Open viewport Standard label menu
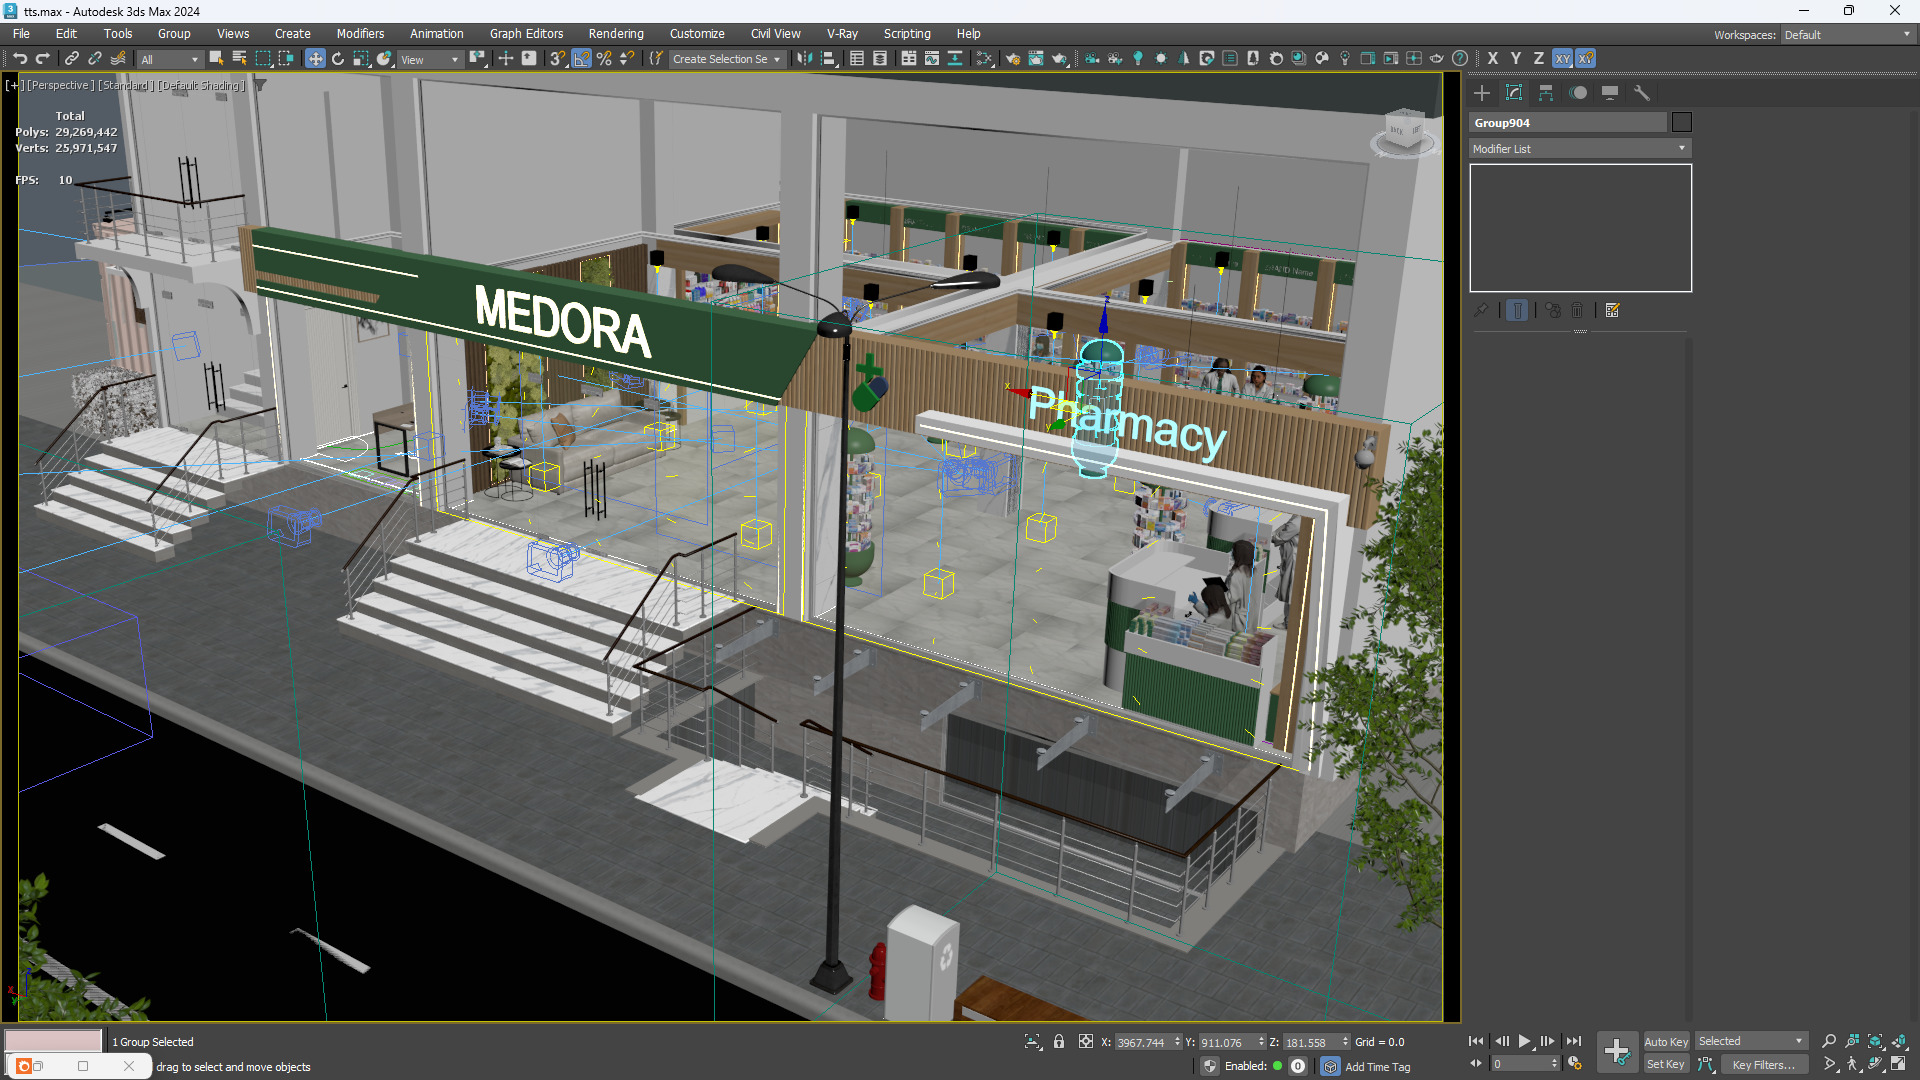The height and width of the screenshot is (1080, 1920). click(x=126, y=85)
